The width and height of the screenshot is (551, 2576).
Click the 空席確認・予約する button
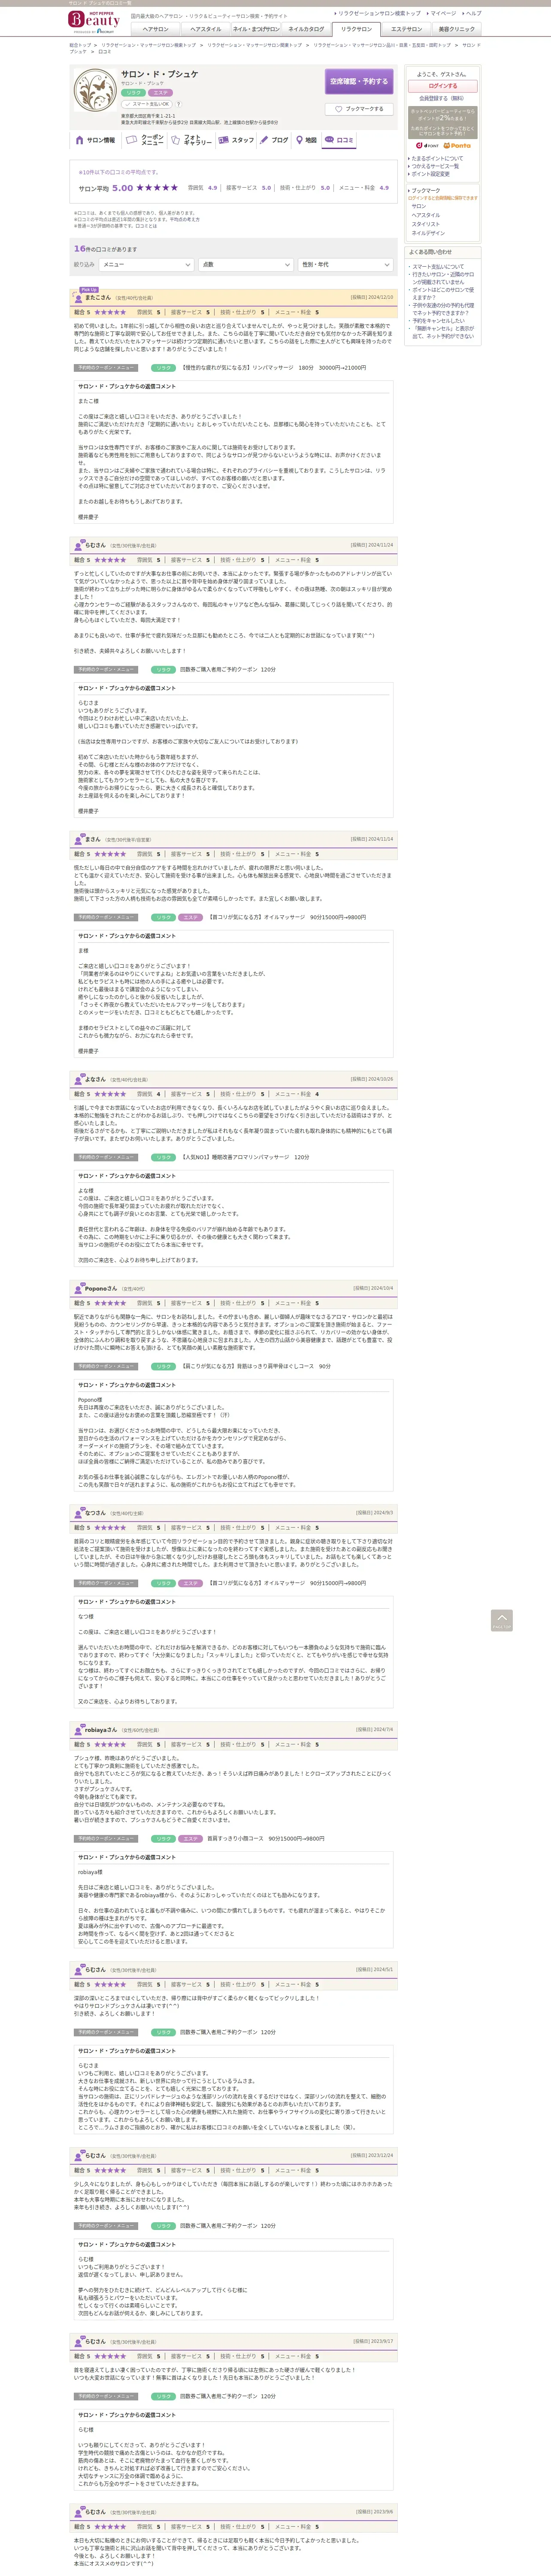[359, 81]
